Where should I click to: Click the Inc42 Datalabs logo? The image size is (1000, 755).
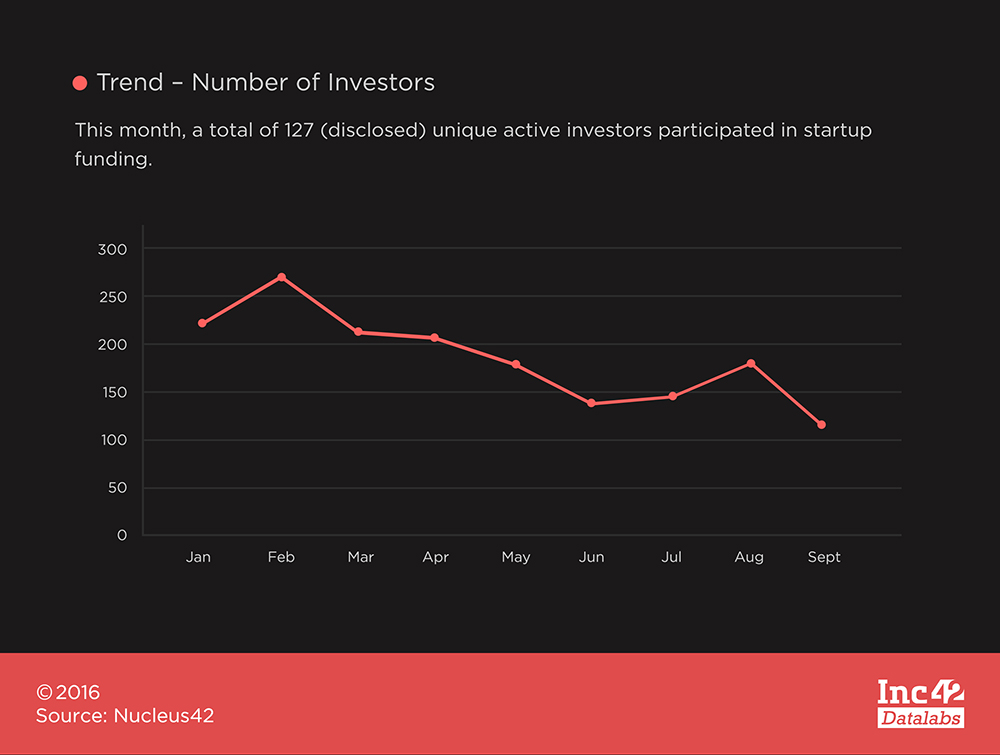(x=920, y=703)
